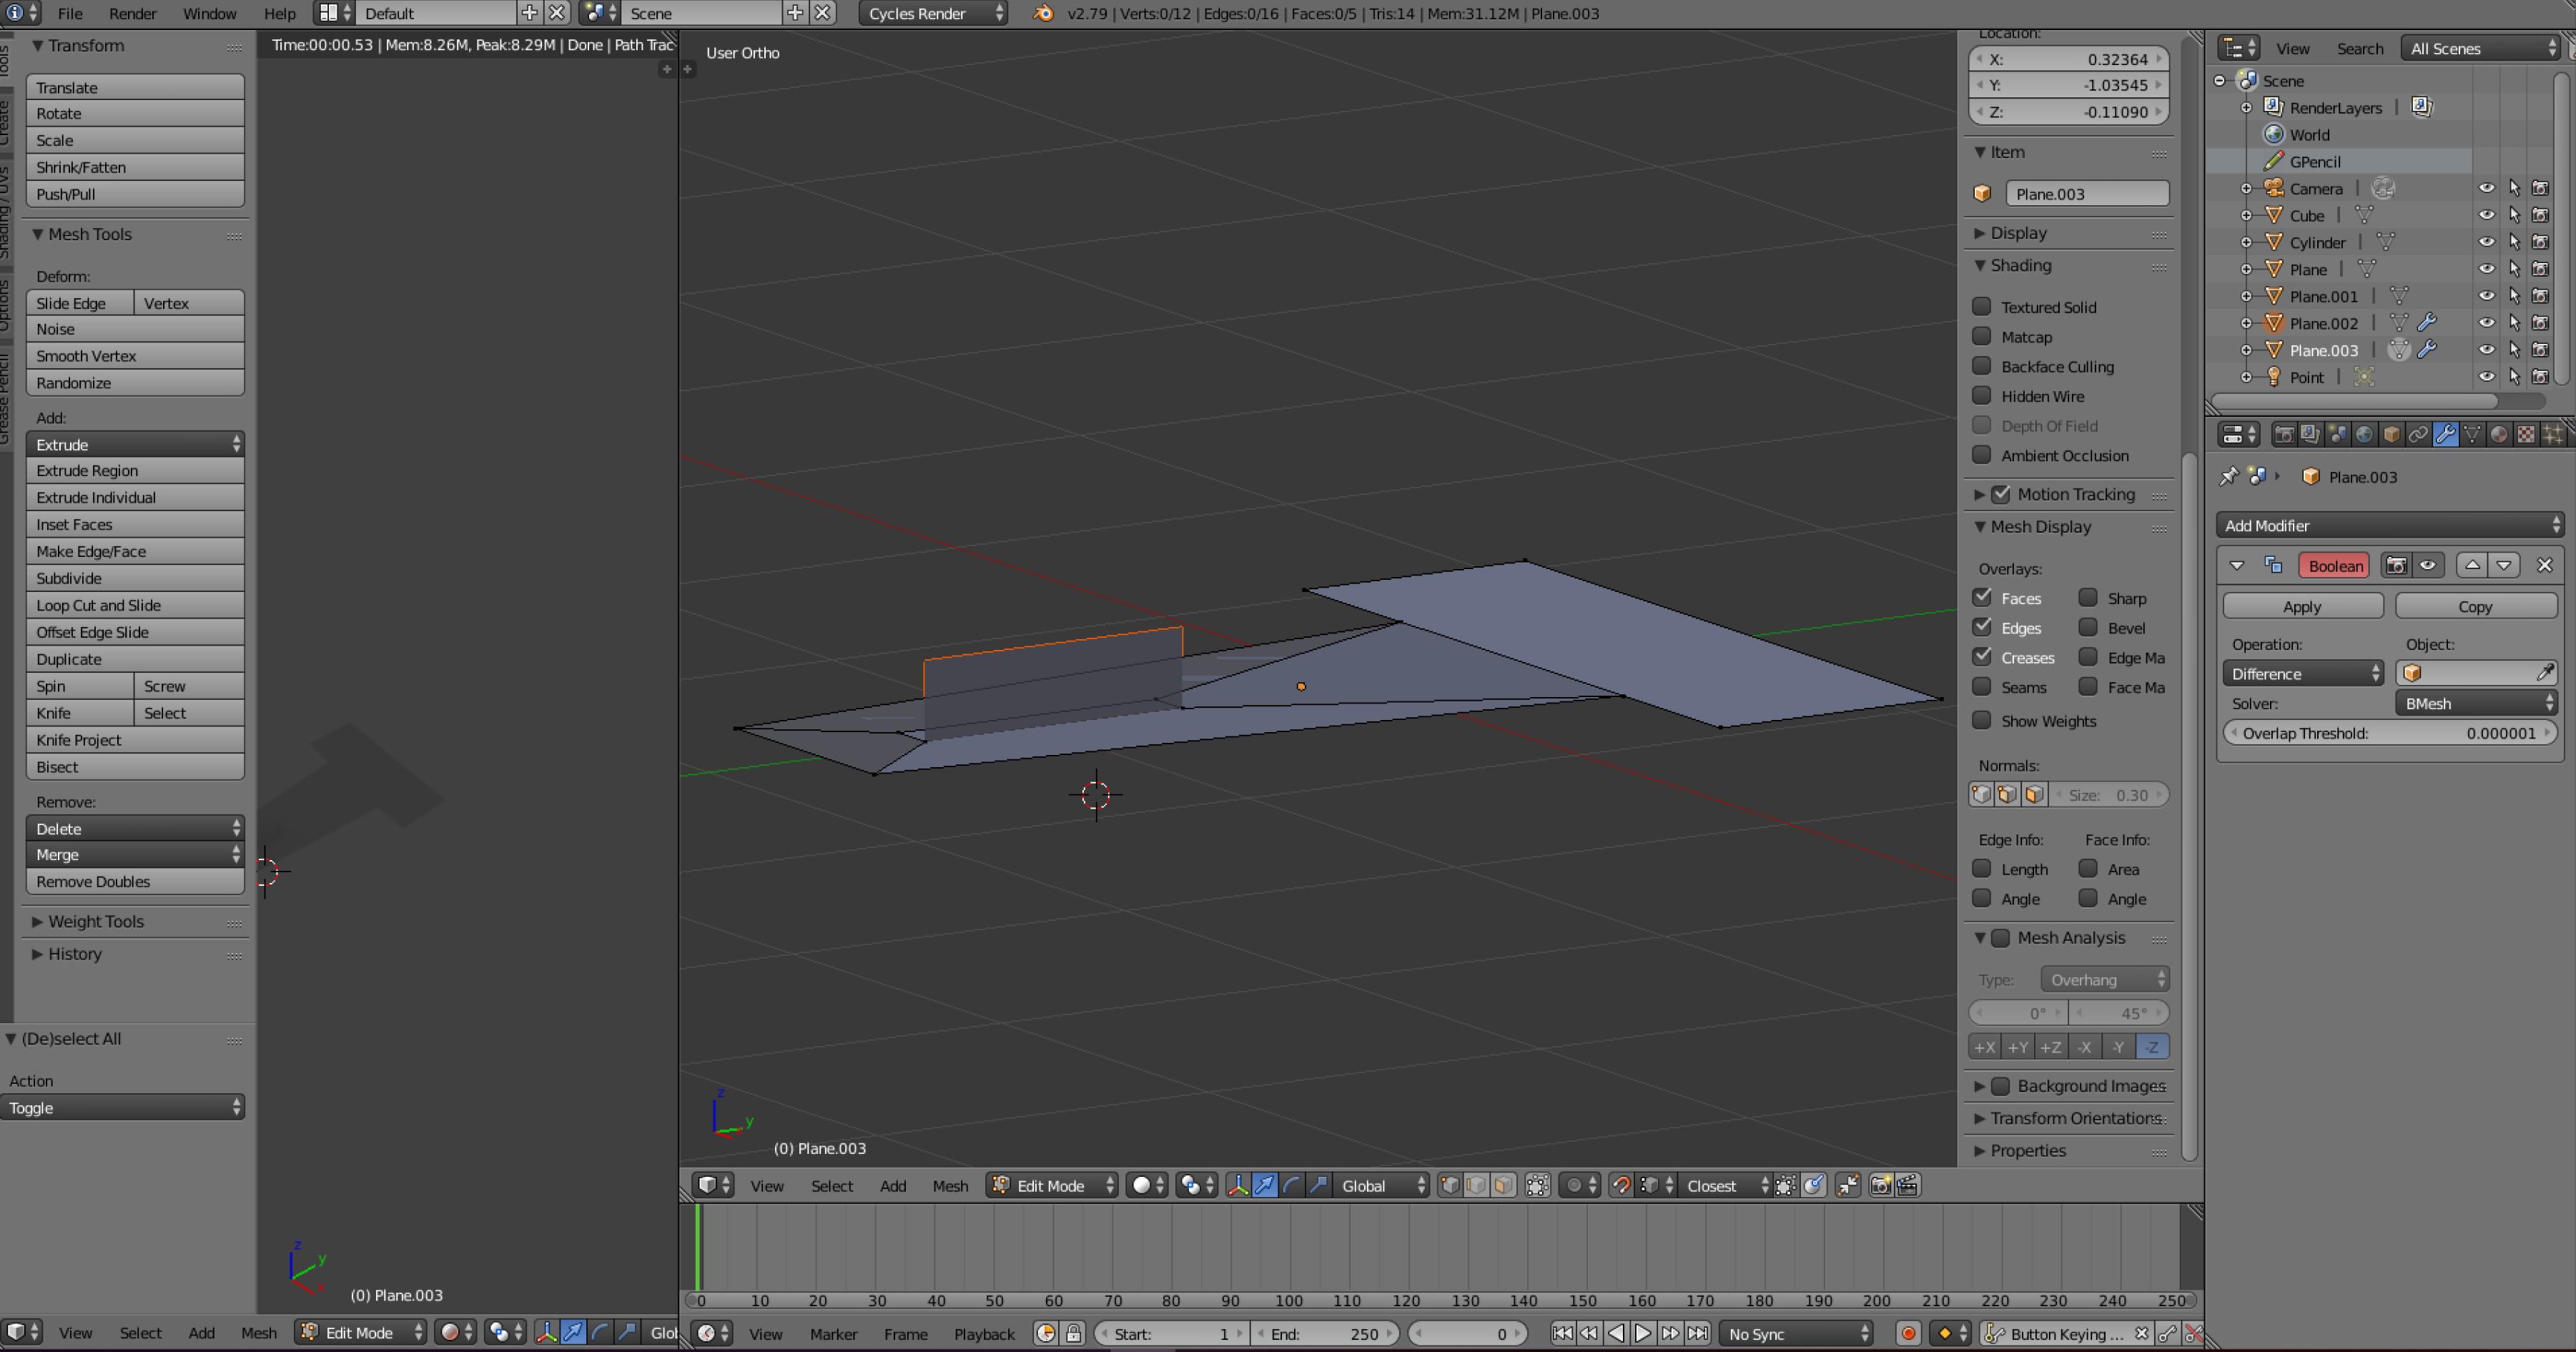Viewport: 2576px width, 1352px height.
Task: Open the Window menu
Action: coord(209,13)
